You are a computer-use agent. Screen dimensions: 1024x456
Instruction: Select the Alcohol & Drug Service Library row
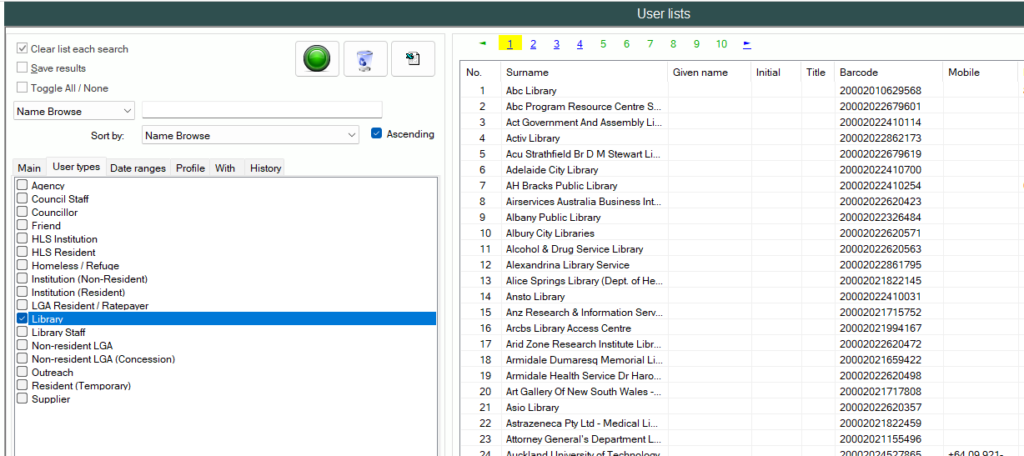(x=742, y=249)
